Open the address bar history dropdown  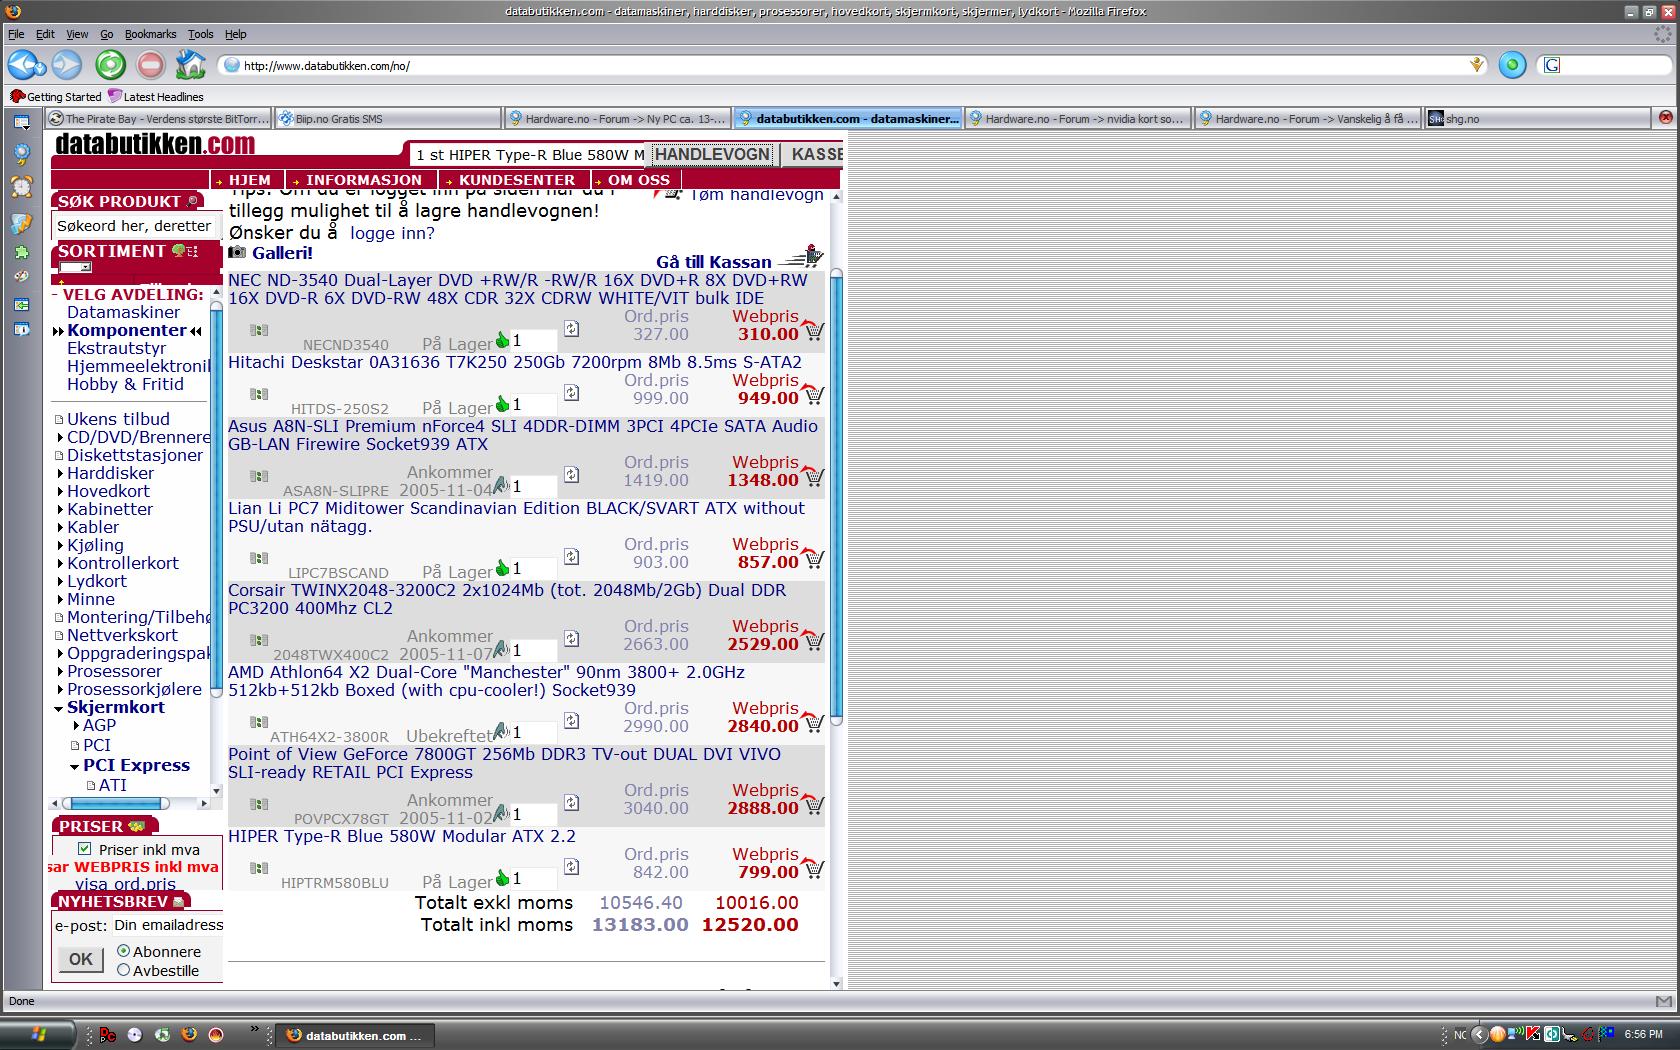(x=1477, y=65)
